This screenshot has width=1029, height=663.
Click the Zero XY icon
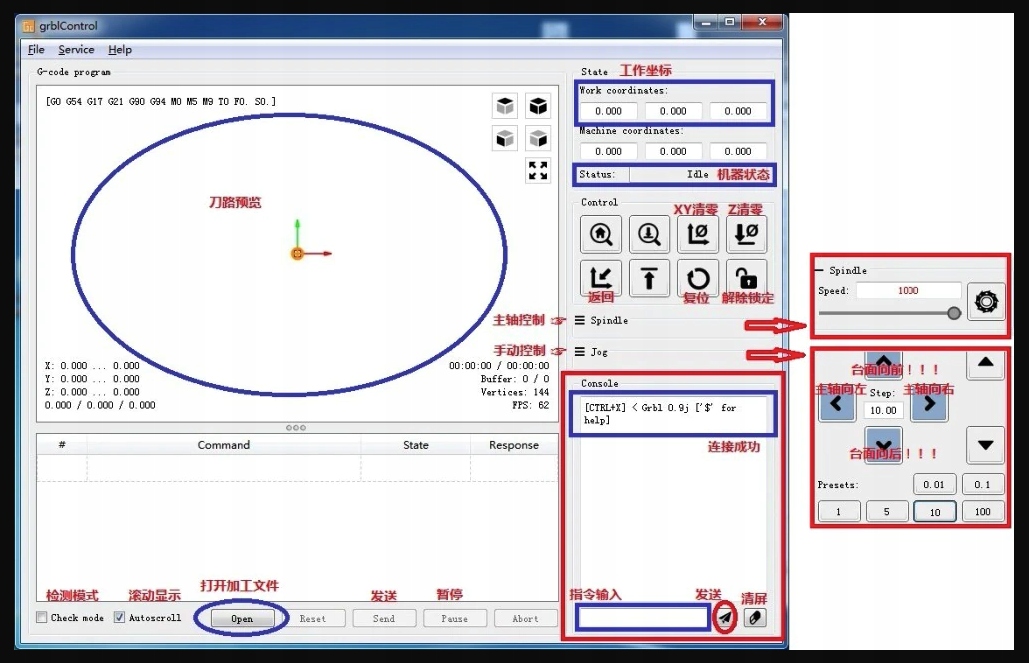coord(698,234)
